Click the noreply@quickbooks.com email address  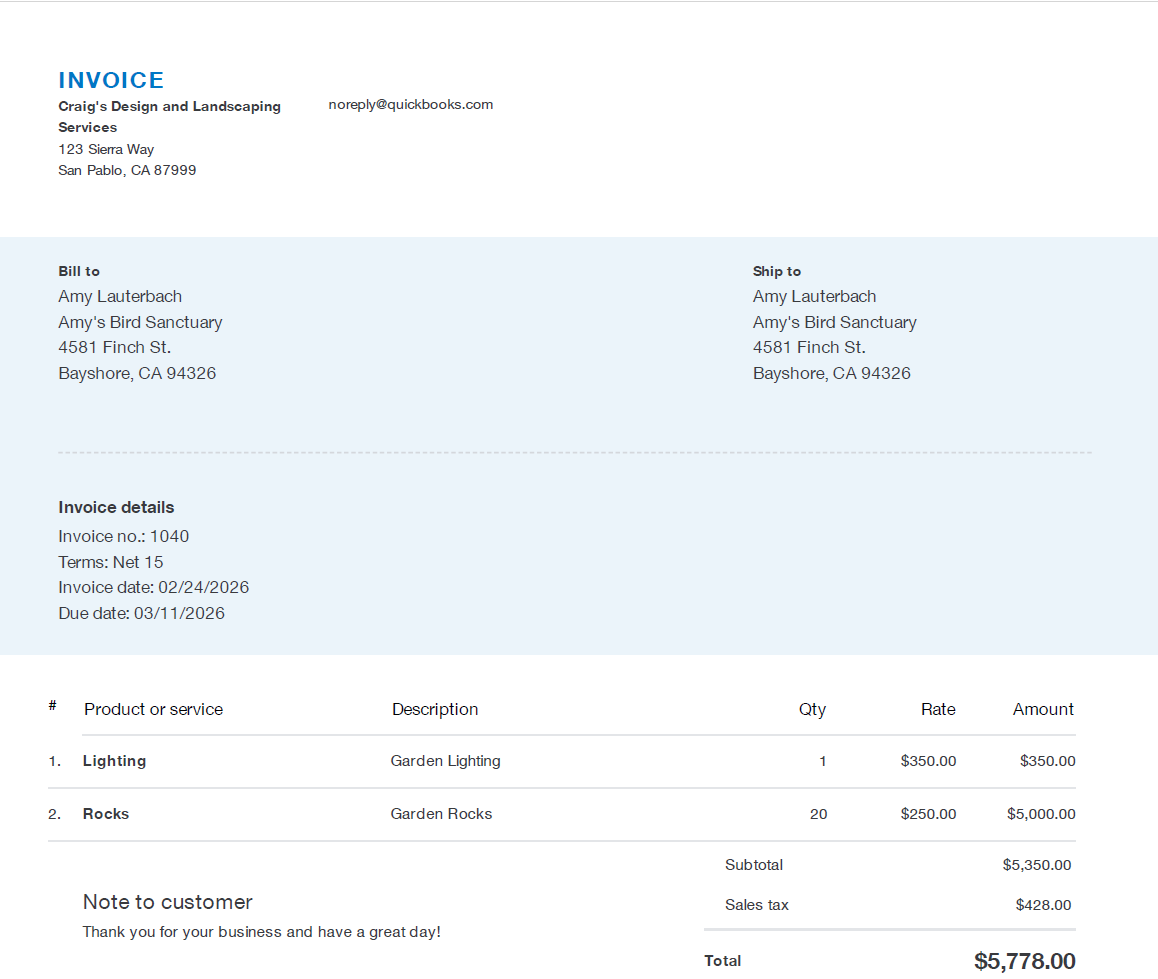pyautogui.click(x=410, y=104)
